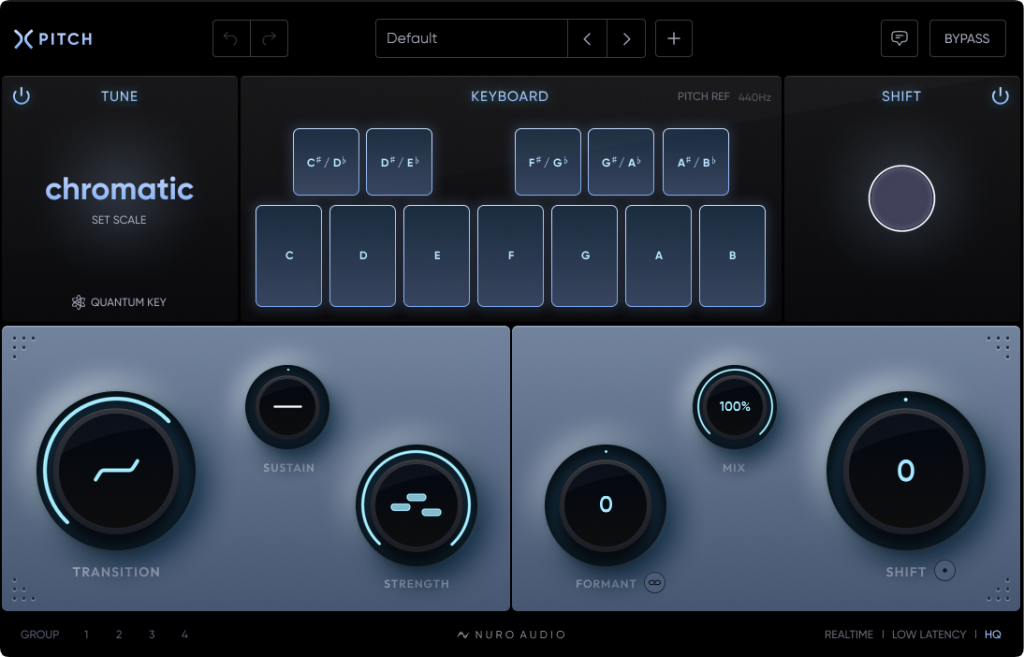Switch to REALTIME mode
Image resolution: width=1024 pixels, height=657 pixels.
[848, 634]
